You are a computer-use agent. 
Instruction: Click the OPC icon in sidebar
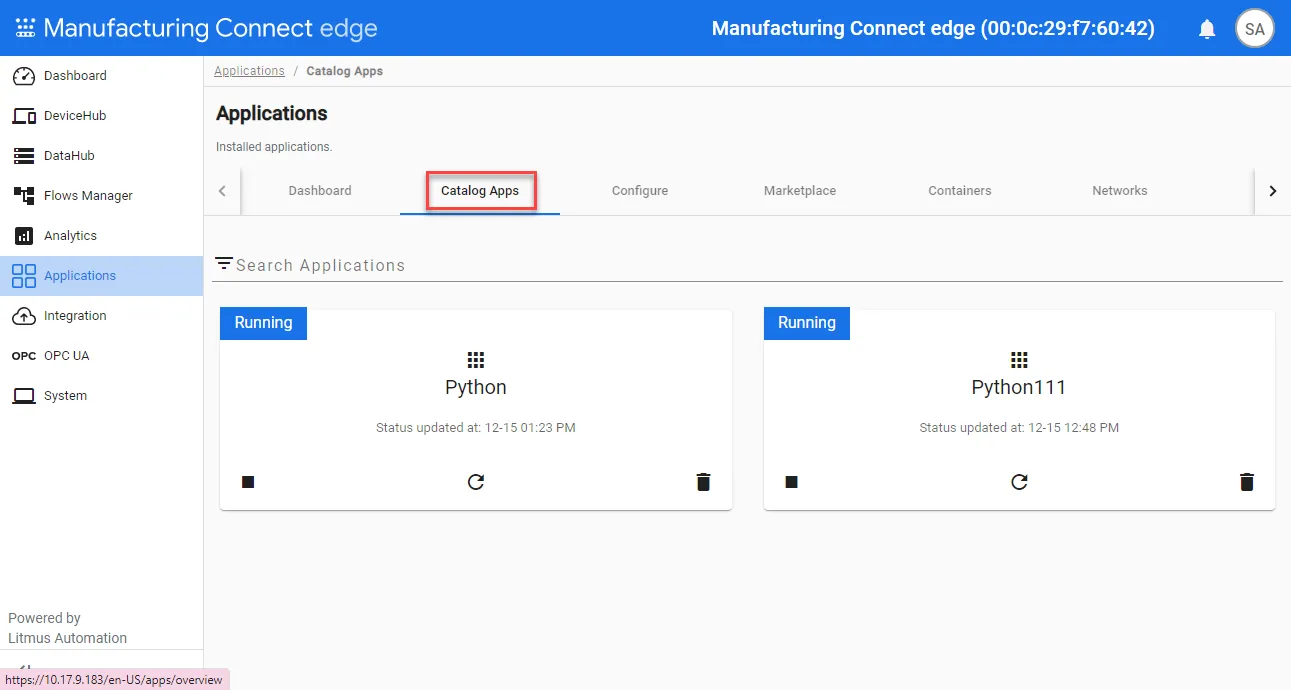click(24, 356)
